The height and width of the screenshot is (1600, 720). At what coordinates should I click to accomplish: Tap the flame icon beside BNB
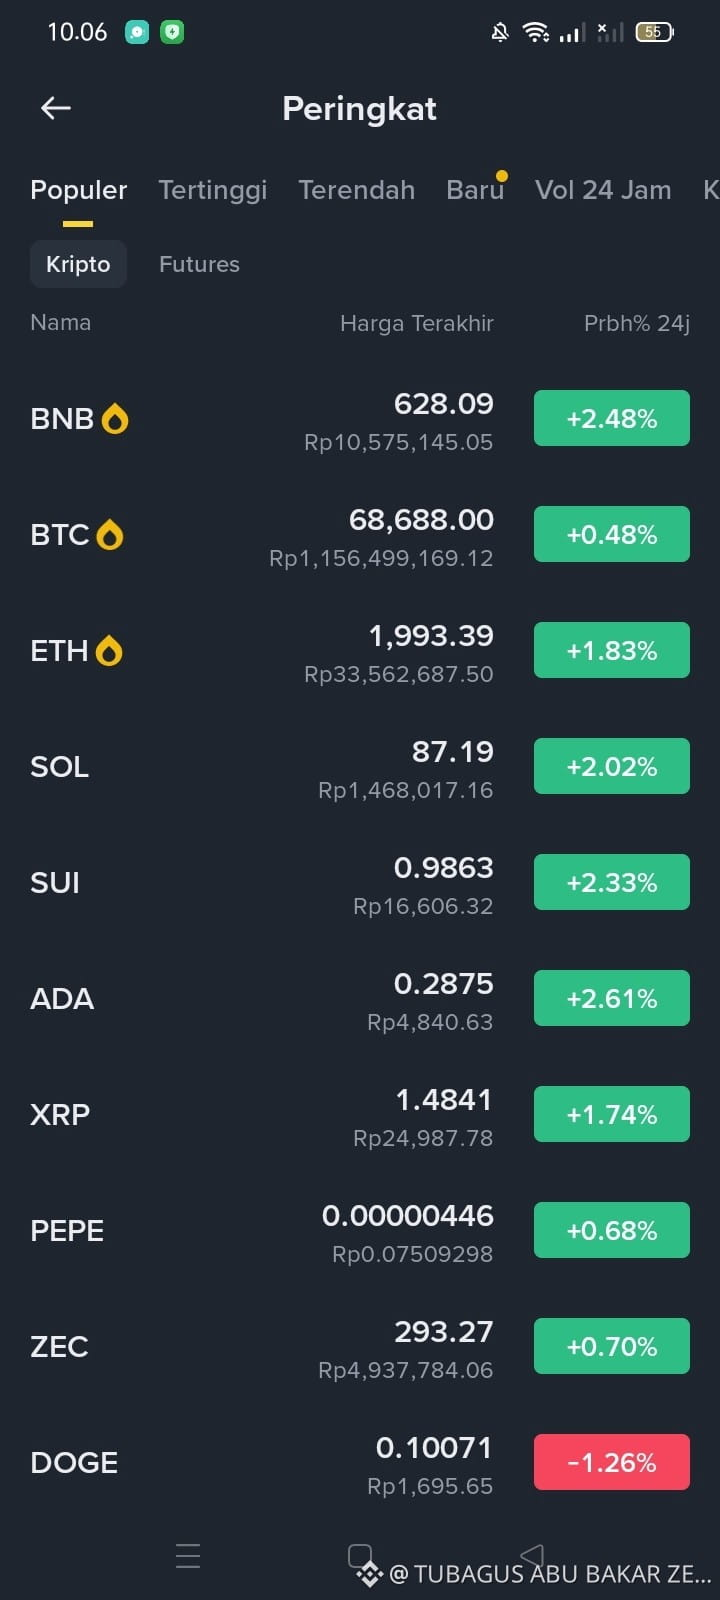point(115,419)
